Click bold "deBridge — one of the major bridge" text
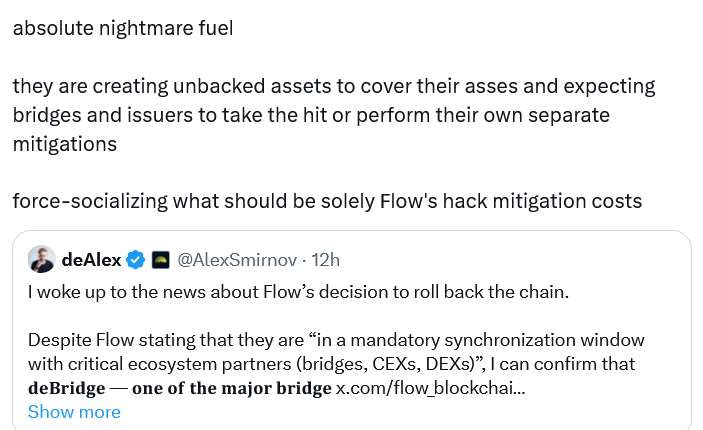 coord(179,387)
